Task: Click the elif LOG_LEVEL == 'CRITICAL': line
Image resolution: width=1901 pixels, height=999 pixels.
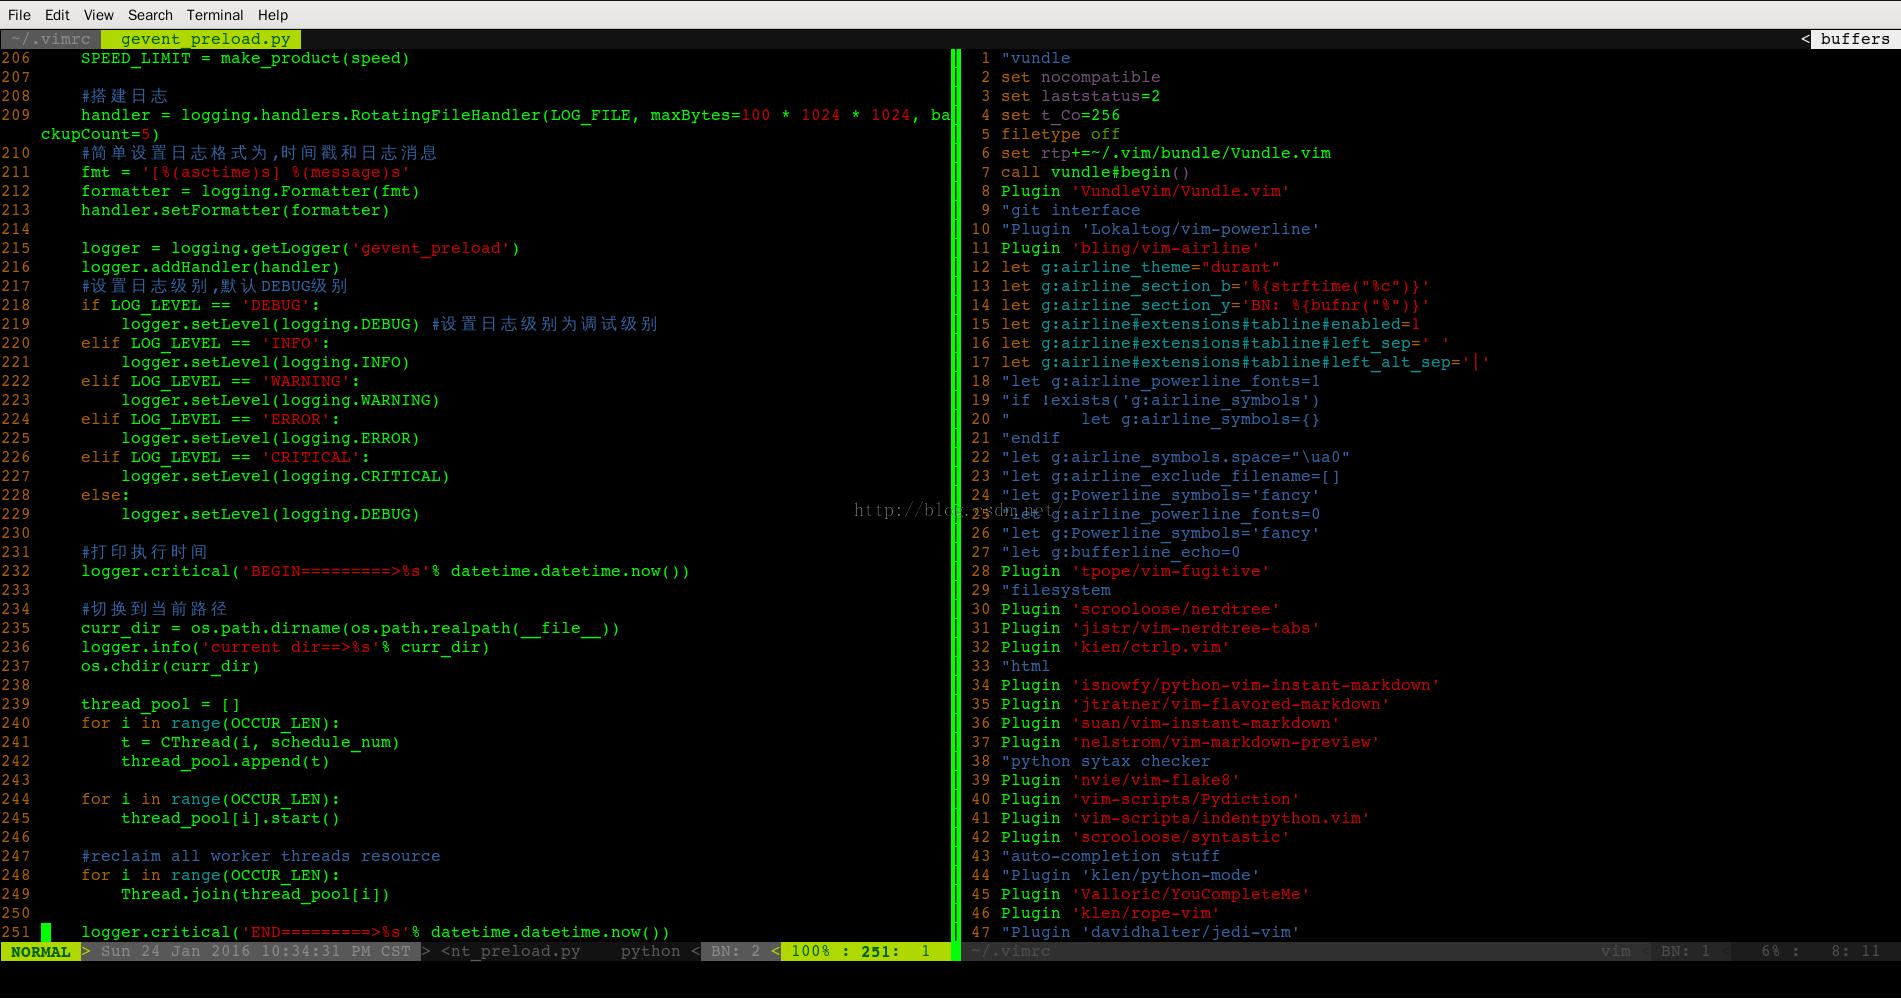Action: pos(225,457)
